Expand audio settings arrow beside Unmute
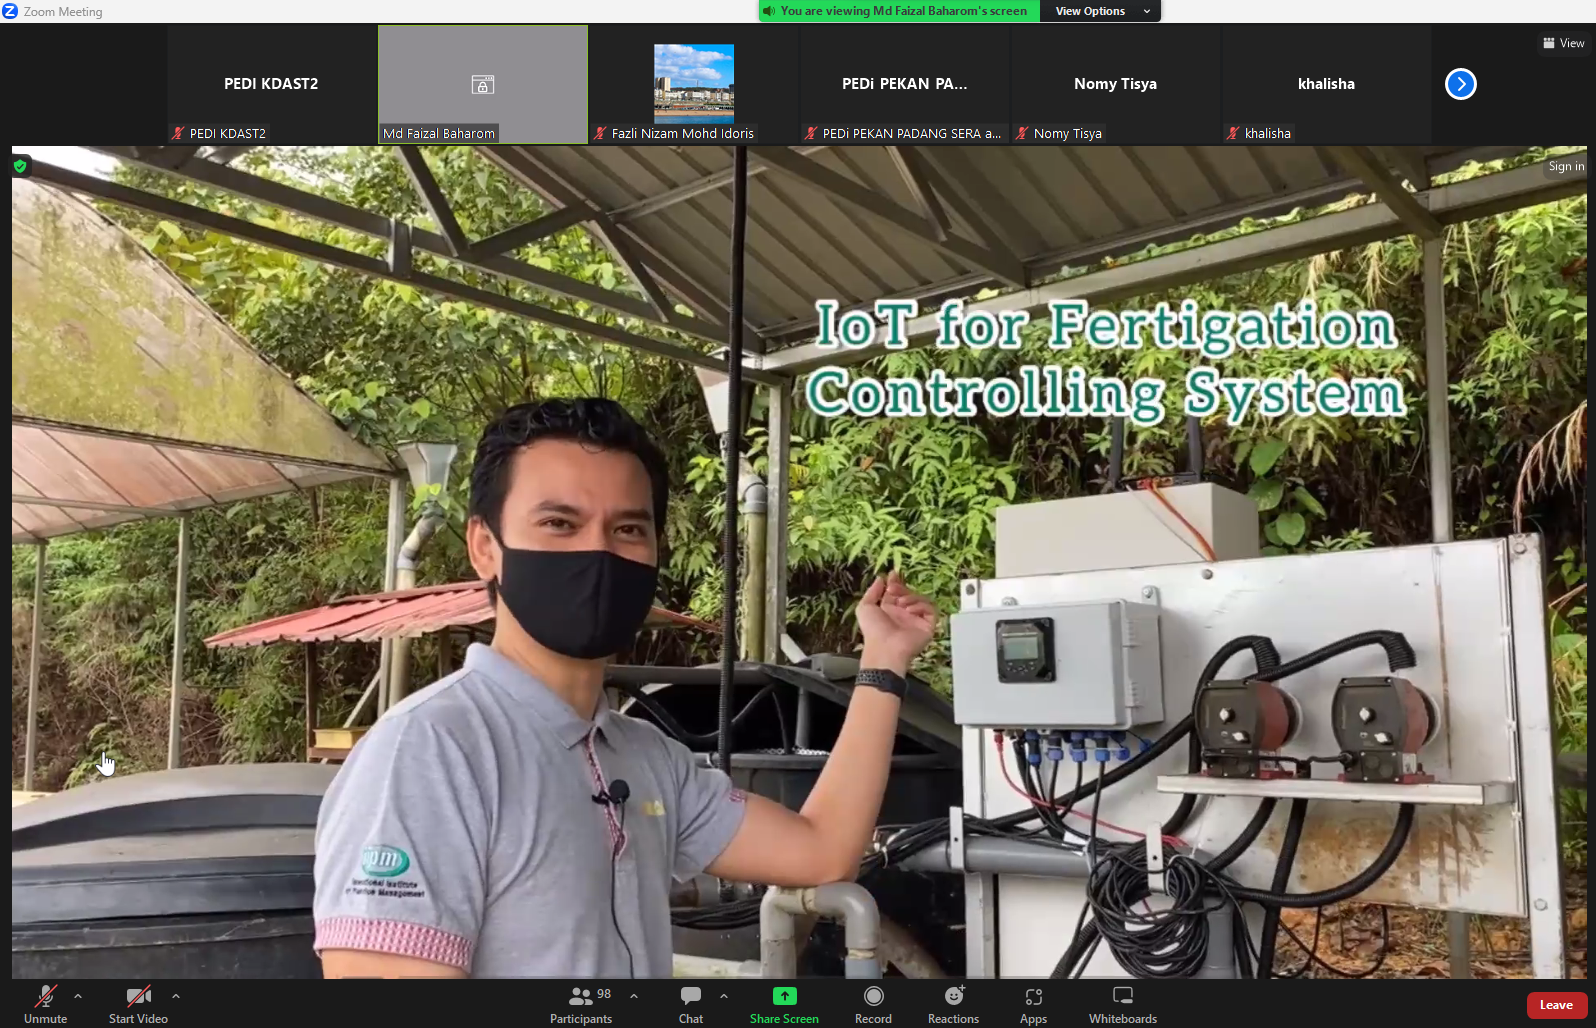The image size is (1596, 1028). 78,996
